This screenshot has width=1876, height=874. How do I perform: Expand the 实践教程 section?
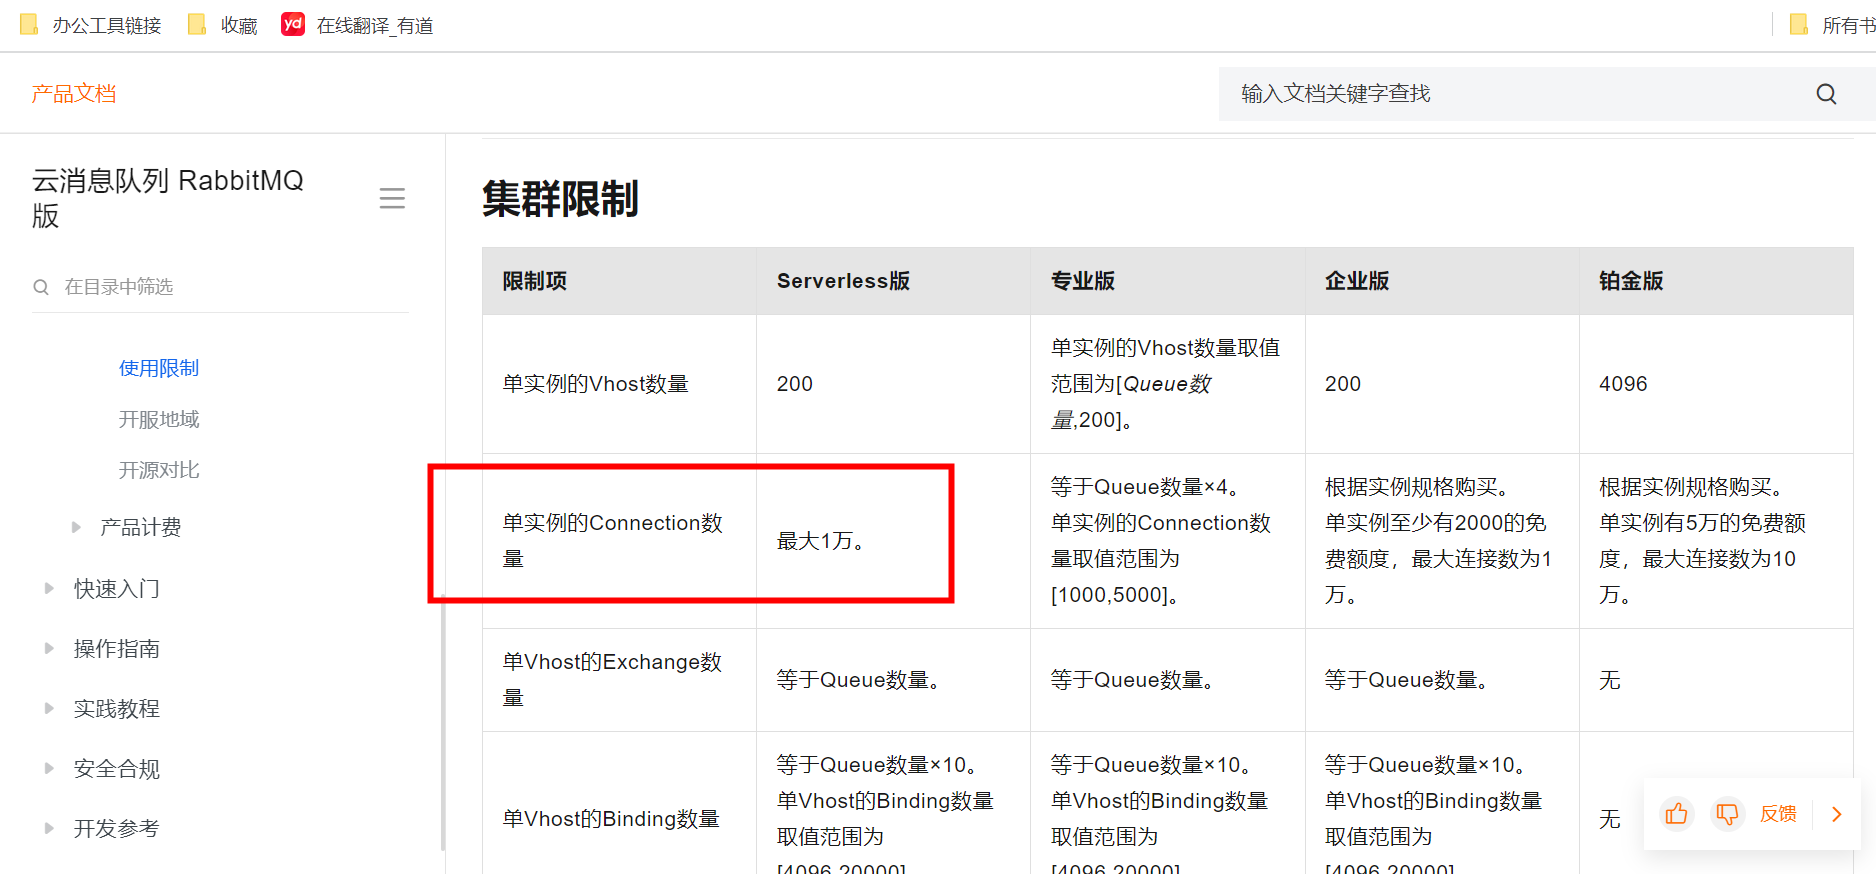(49, 708)
